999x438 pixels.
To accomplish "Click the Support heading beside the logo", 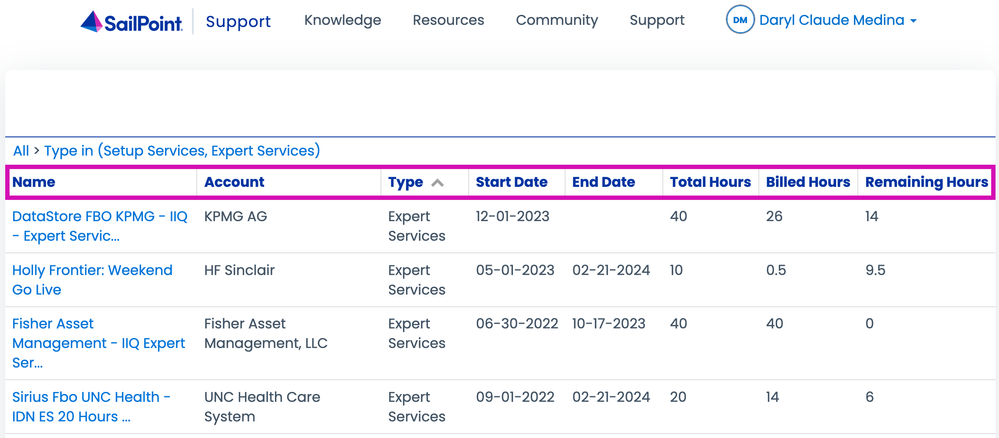I will [238, 21].
